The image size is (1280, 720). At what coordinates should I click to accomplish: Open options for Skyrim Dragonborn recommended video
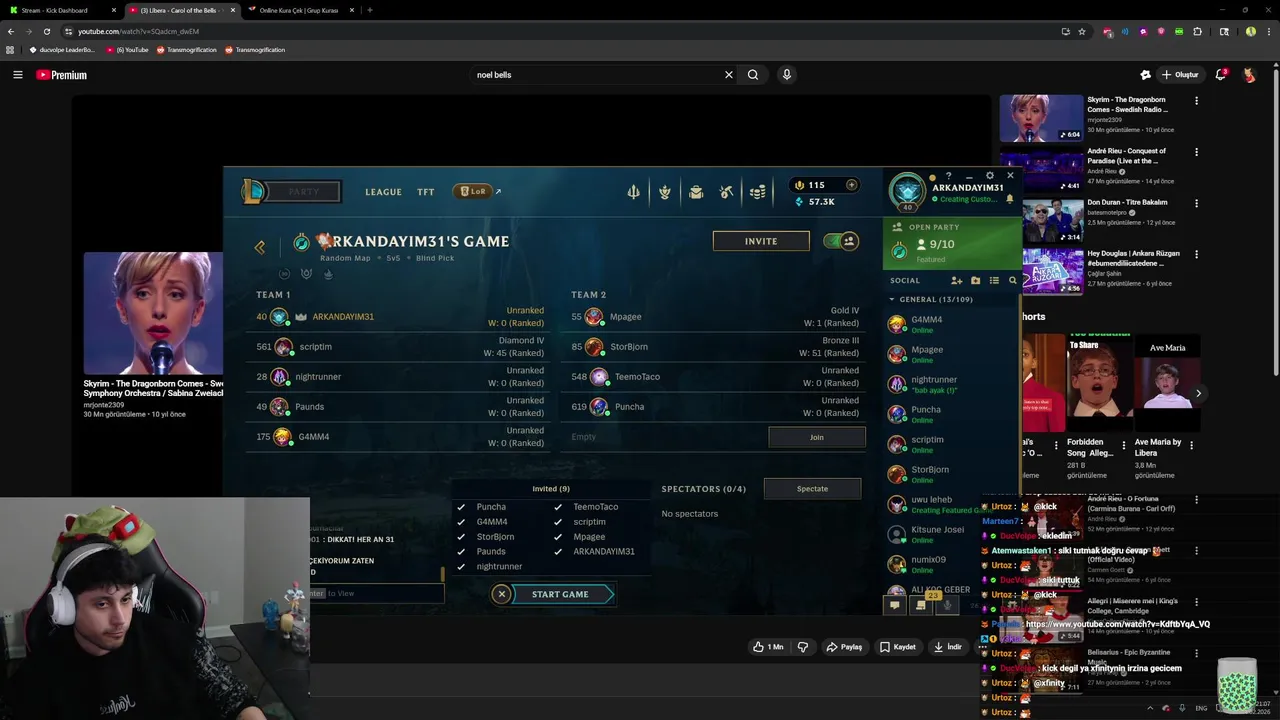tap(1196, 100)
